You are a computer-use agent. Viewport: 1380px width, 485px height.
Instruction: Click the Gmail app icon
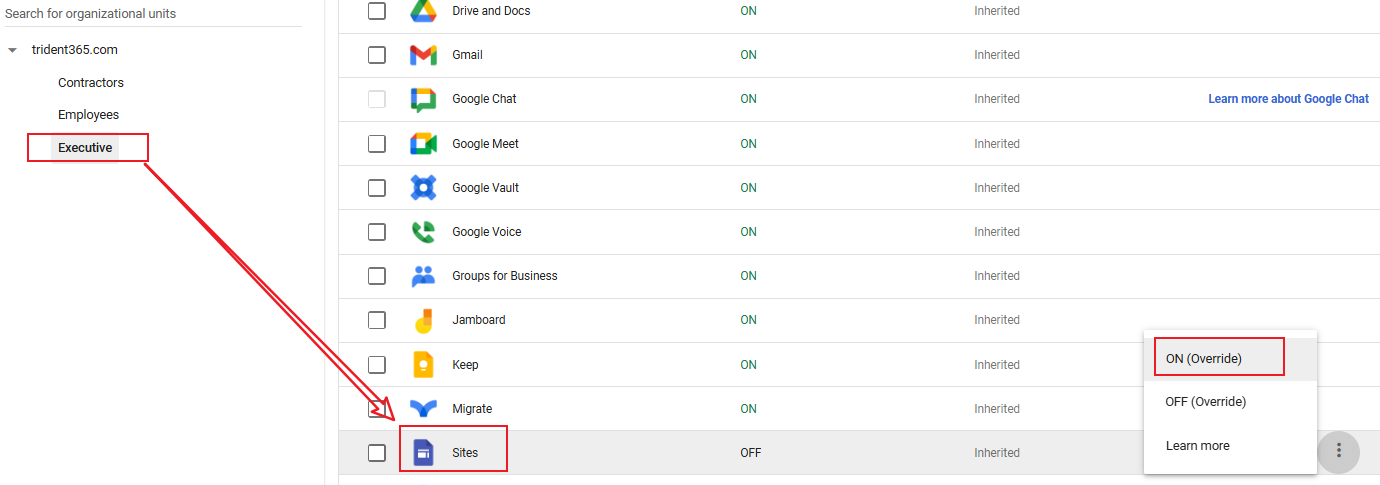[423, 55]
